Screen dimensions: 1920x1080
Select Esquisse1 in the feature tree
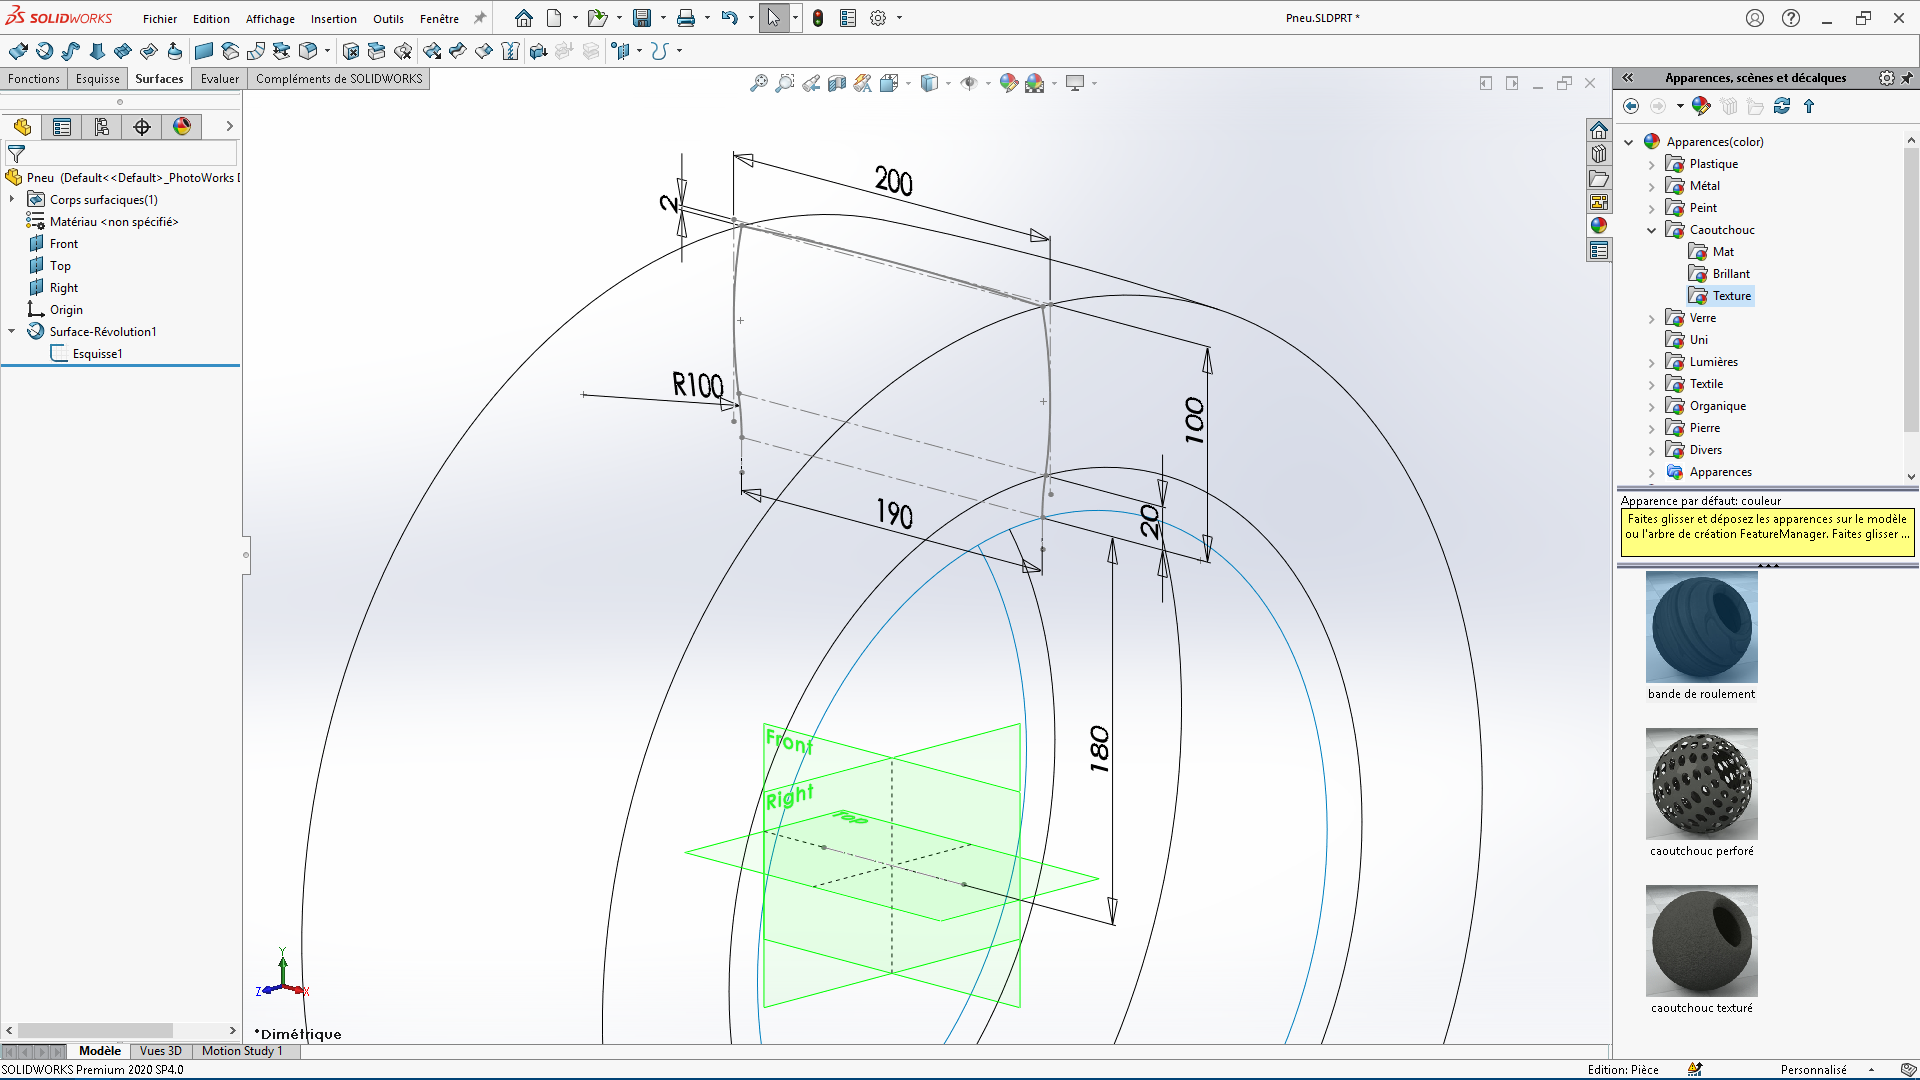click(97, 354)
